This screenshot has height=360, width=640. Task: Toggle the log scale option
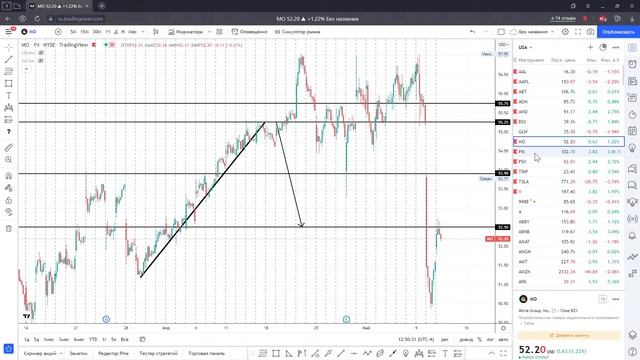point(490,340)
